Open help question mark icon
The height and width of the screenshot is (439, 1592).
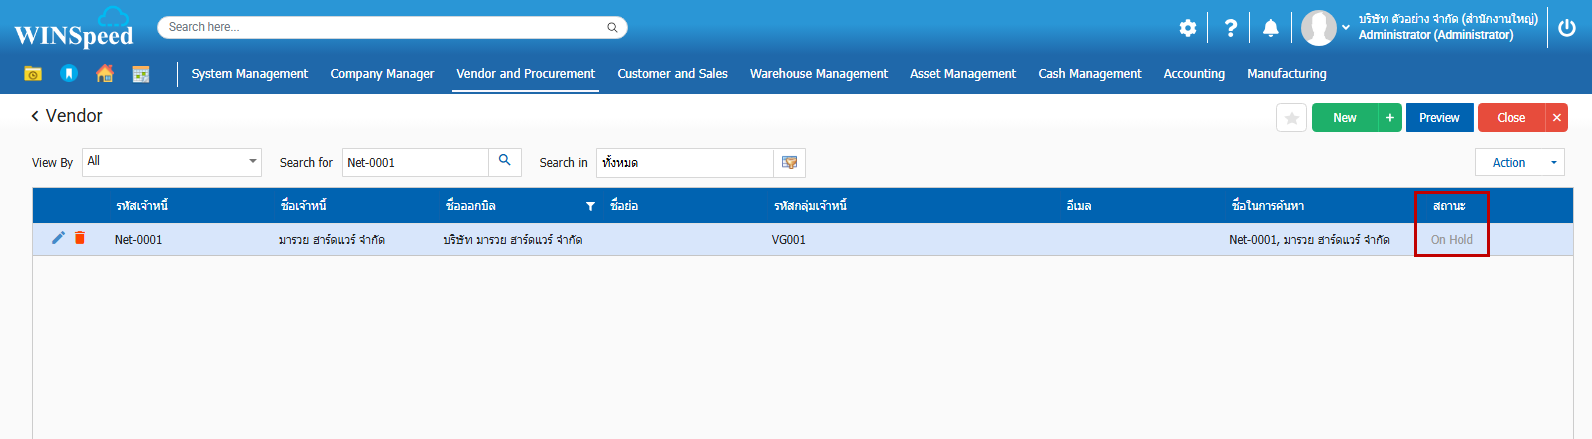[1230, 28]
